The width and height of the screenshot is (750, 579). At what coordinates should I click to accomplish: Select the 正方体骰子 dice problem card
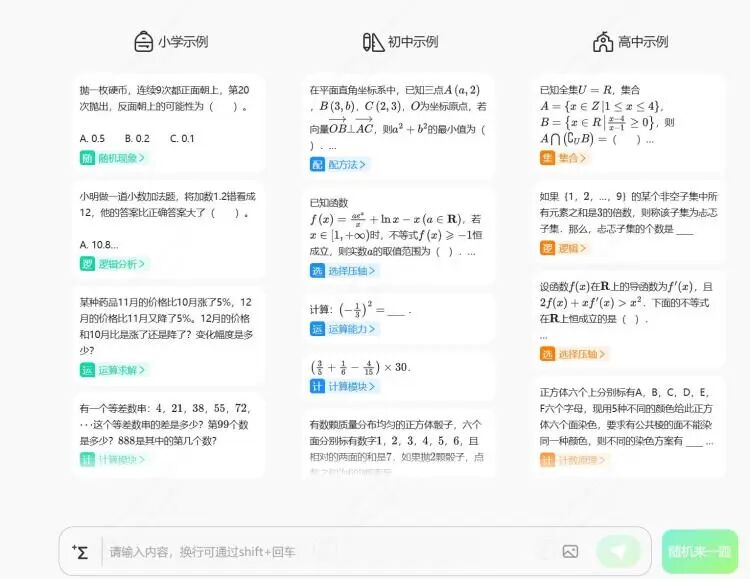coord(399,444)
